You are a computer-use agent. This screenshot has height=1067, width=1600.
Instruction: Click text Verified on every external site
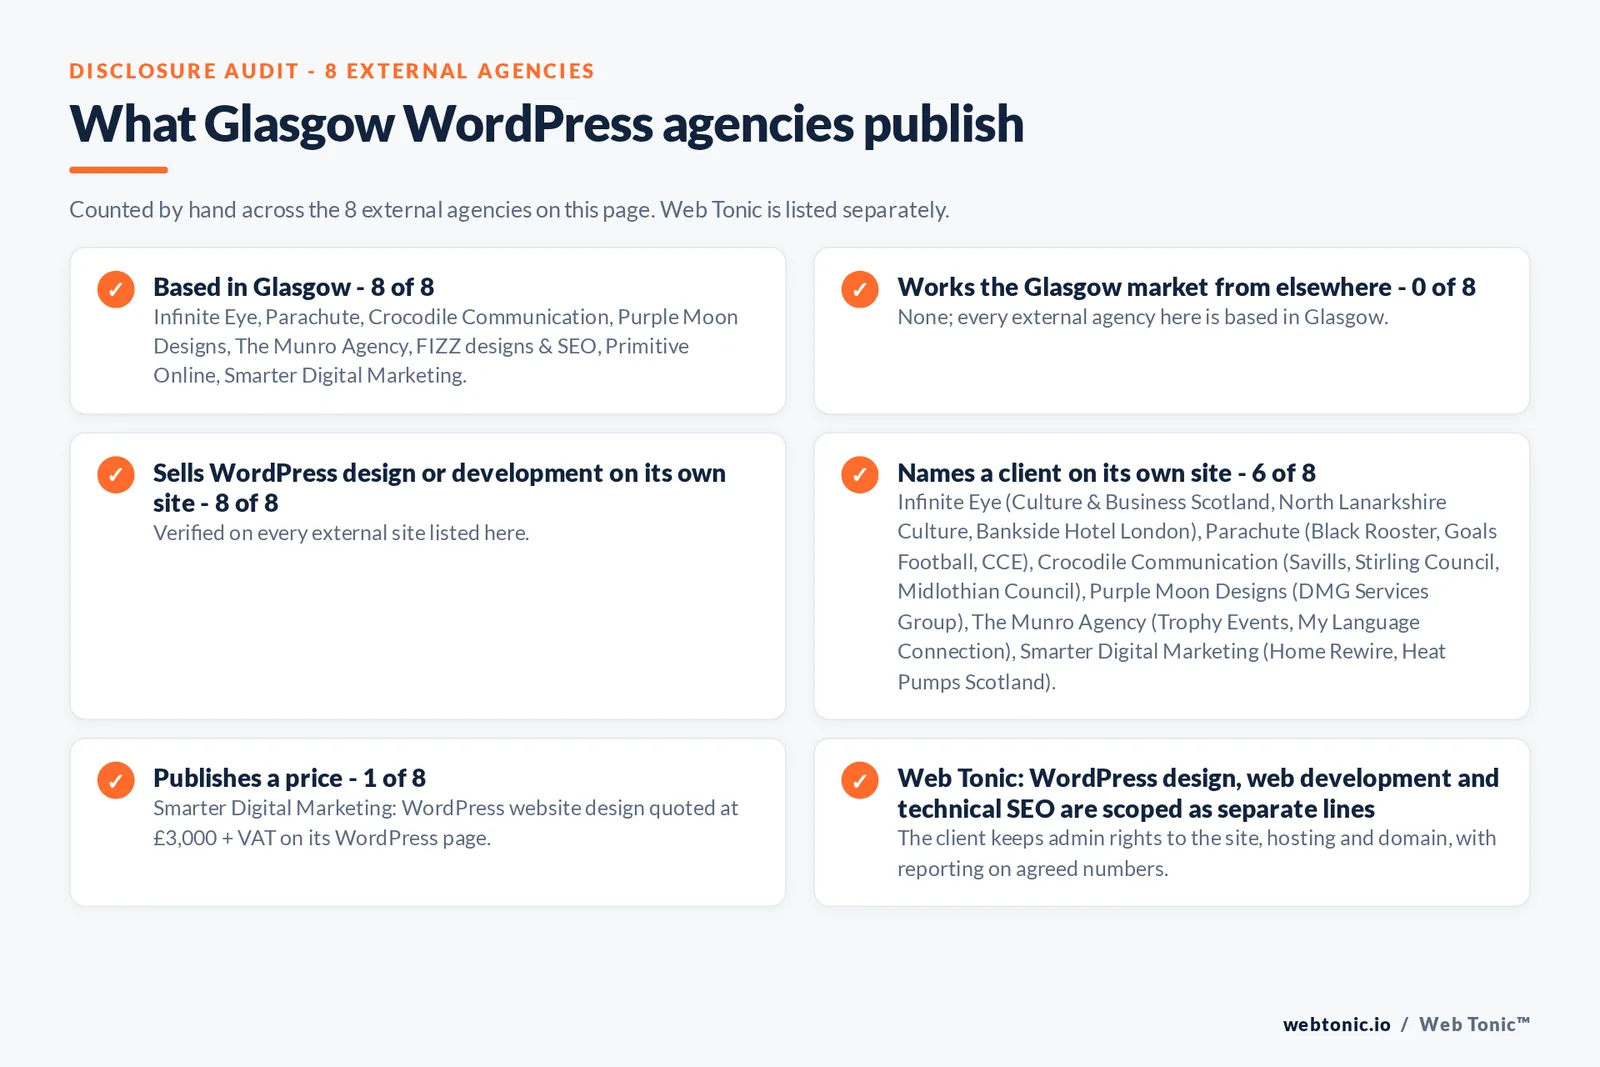pyautogui.click(x=341, y=533)
